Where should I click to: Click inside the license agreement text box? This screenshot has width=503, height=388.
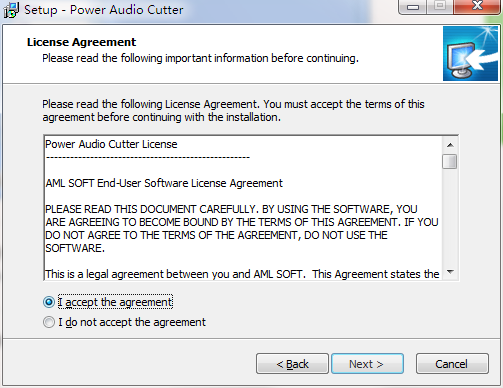coord(243,208)
